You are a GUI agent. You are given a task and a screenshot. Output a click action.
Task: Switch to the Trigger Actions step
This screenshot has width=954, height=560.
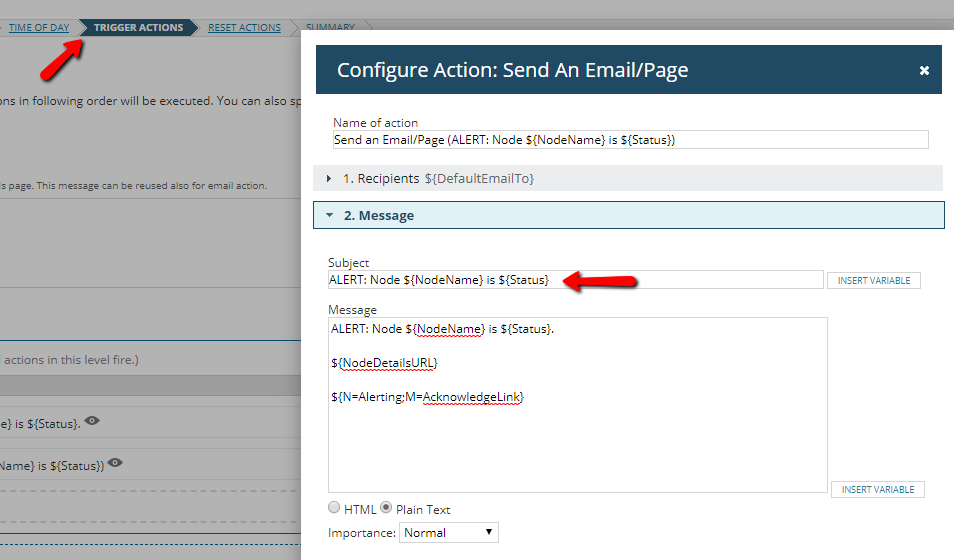(x=138, y=27)
